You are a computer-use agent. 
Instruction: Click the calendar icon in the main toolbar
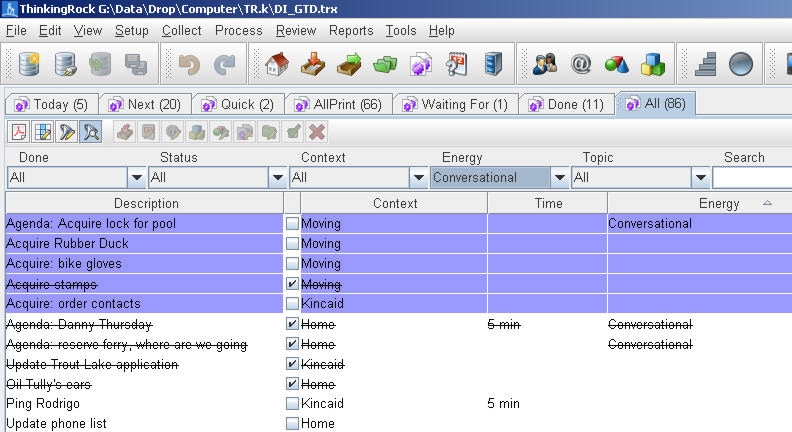[x=457, y=64]
